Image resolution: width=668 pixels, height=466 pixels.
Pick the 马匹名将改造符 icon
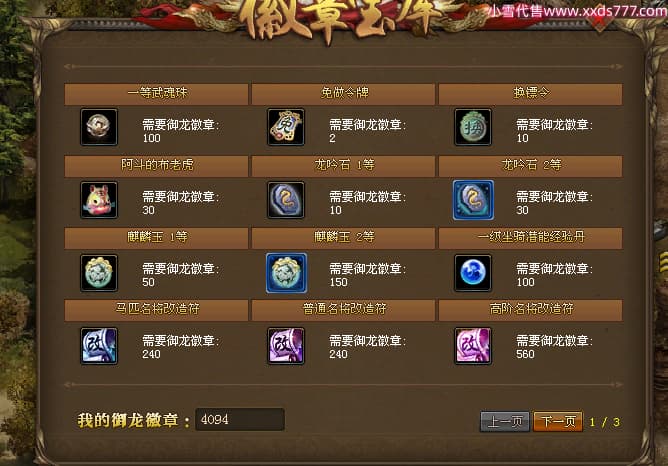99,345
